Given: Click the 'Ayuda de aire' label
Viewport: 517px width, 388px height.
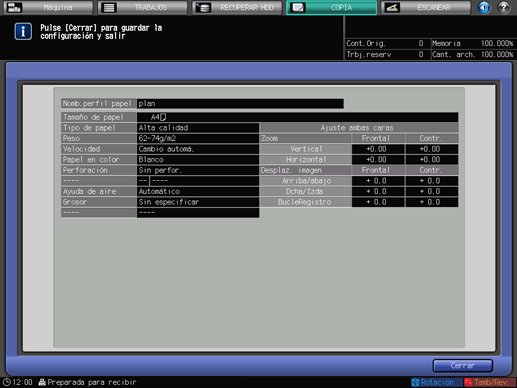Looking at the screenshot, I should (98, 191).
